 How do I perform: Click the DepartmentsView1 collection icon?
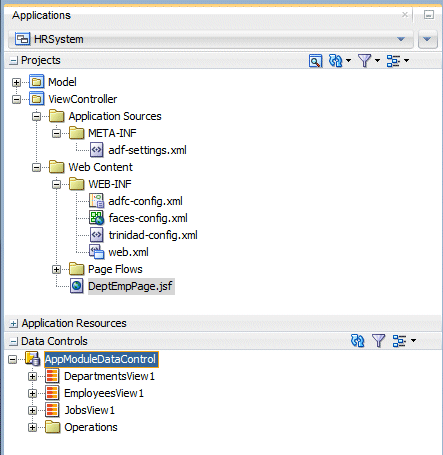(52, 376)
